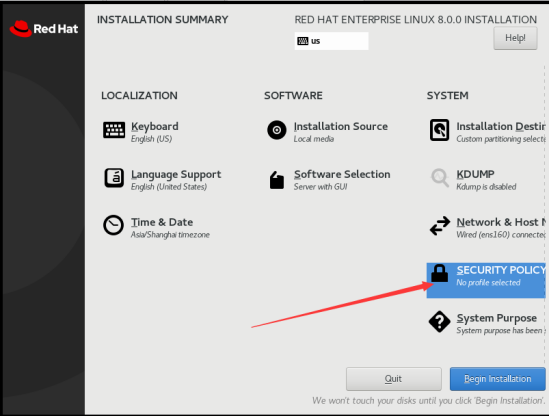Screen dimensions: 550x416
Task: Click 'Local media' source status text
Action: tap(314, 139)
